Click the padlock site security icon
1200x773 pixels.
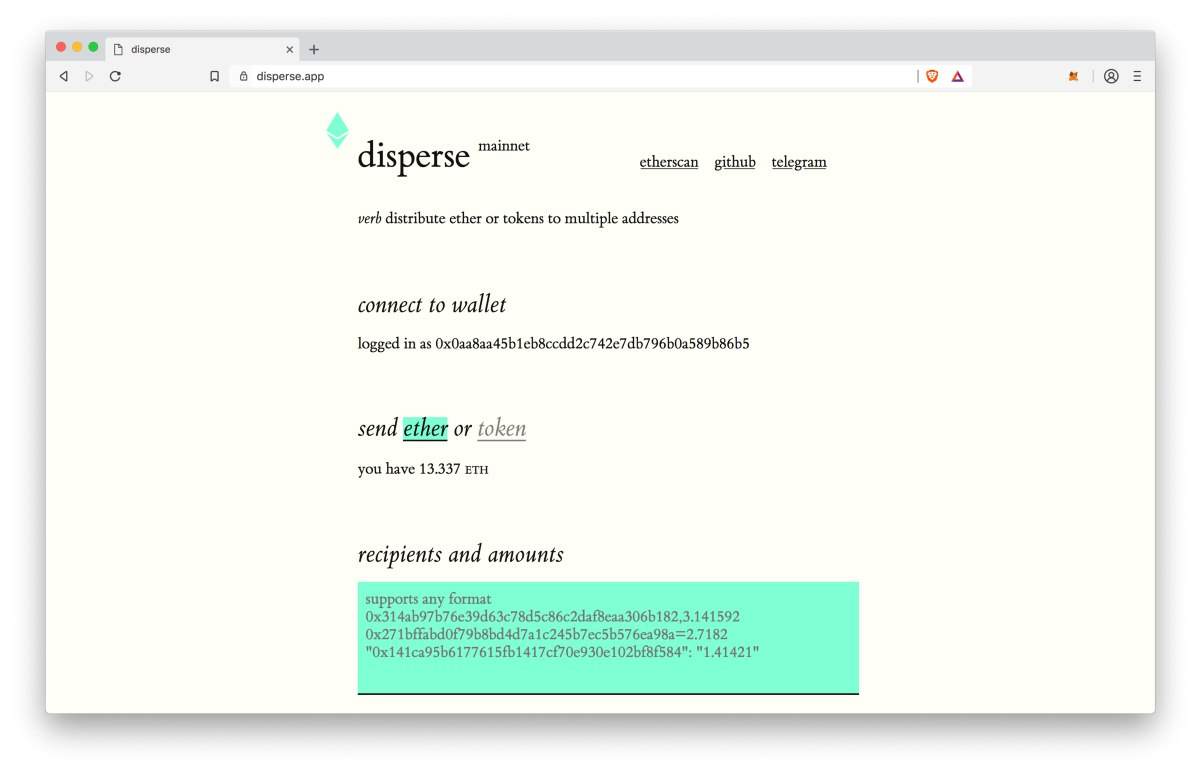pos(243,76)
